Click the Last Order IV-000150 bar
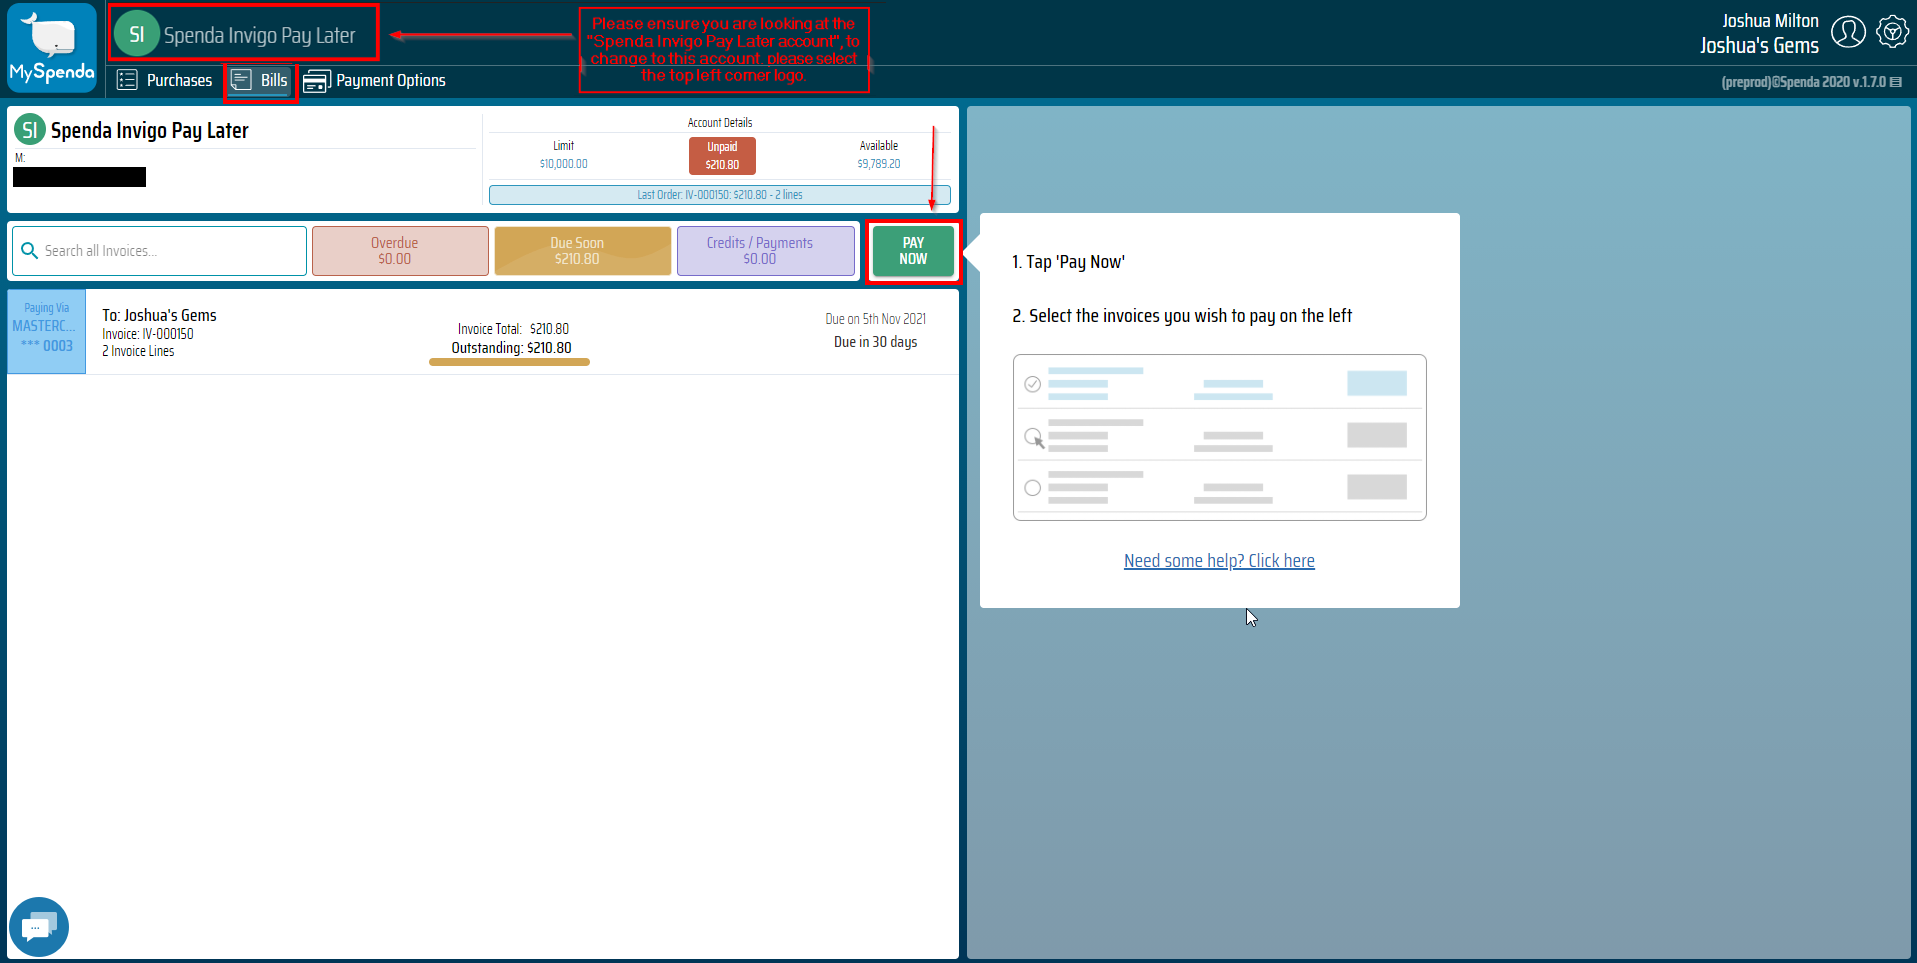This screenshot has width=1917, height=963. pyautogui.click(x=720, y=195)
